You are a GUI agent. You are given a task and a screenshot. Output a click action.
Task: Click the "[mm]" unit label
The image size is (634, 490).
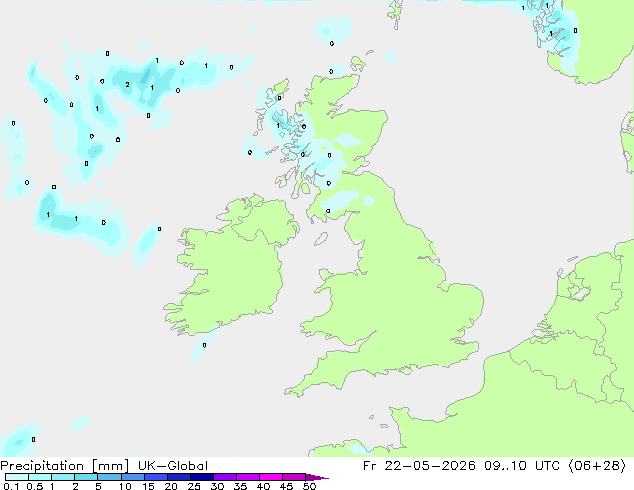coord(110,466)
